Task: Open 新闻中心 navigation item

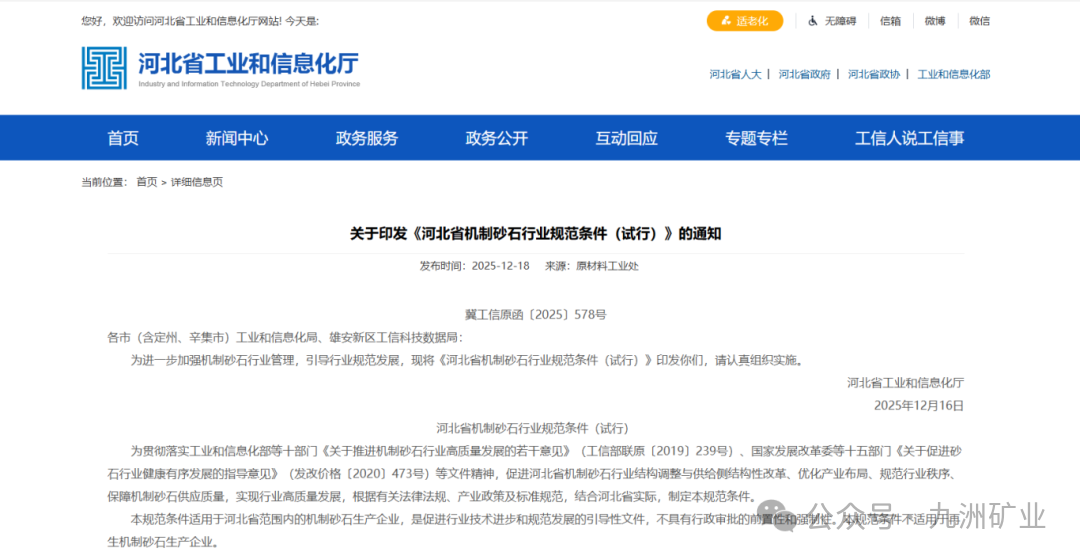Action: (x=236, y=138)
